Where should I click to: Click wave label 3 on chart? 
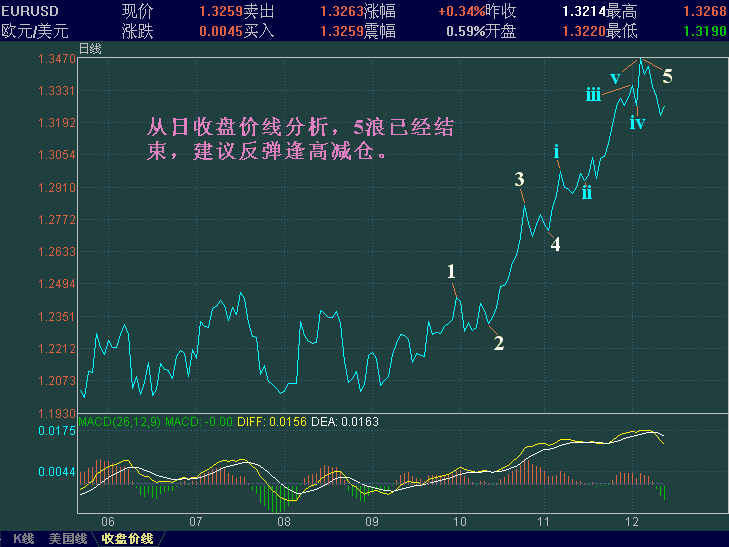pos(520,179)
